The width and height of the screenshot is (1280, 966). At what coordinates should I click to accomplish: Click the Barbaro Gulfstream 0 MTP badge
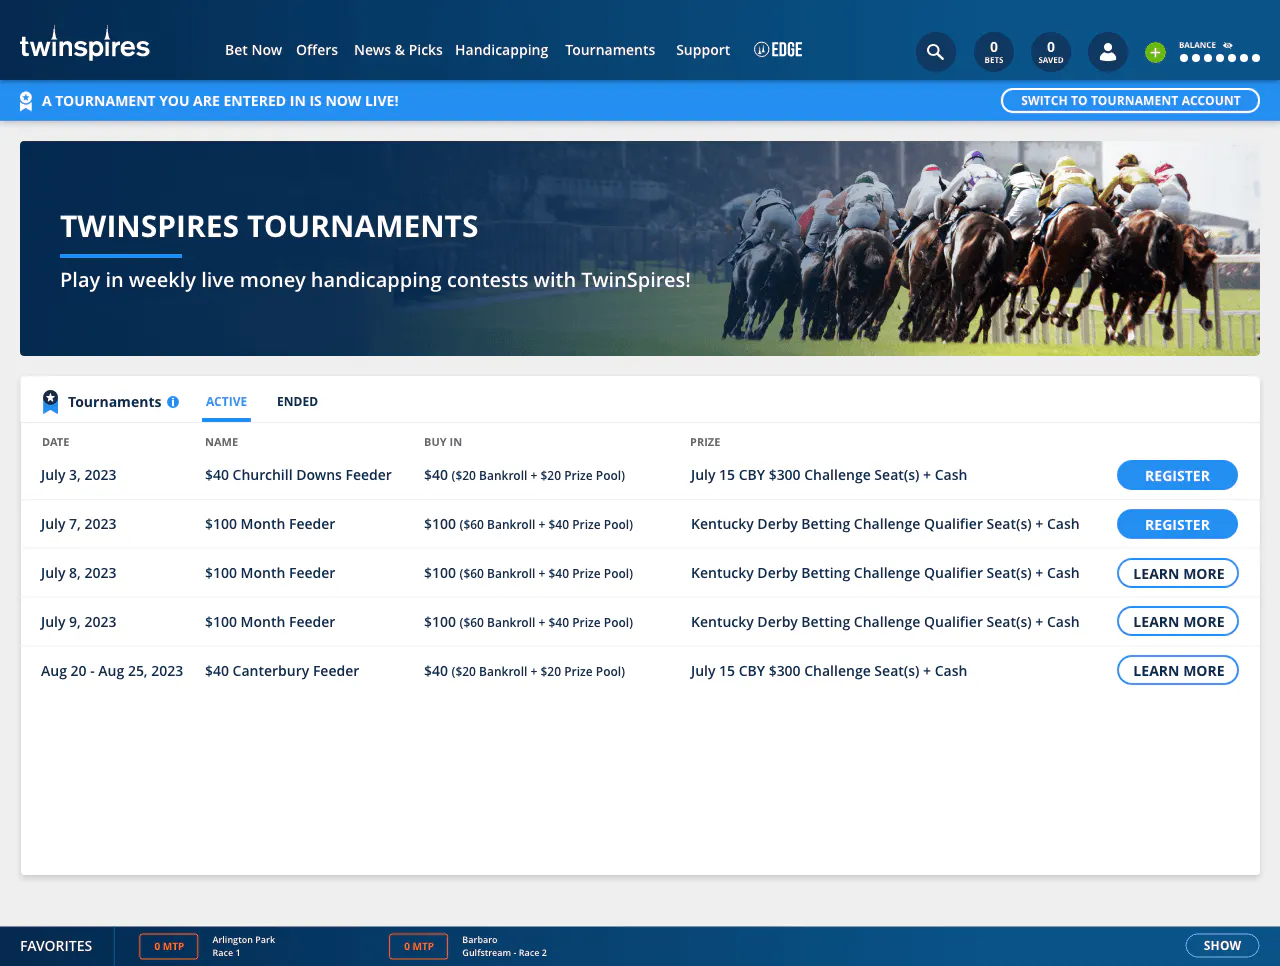click(419, 946)
